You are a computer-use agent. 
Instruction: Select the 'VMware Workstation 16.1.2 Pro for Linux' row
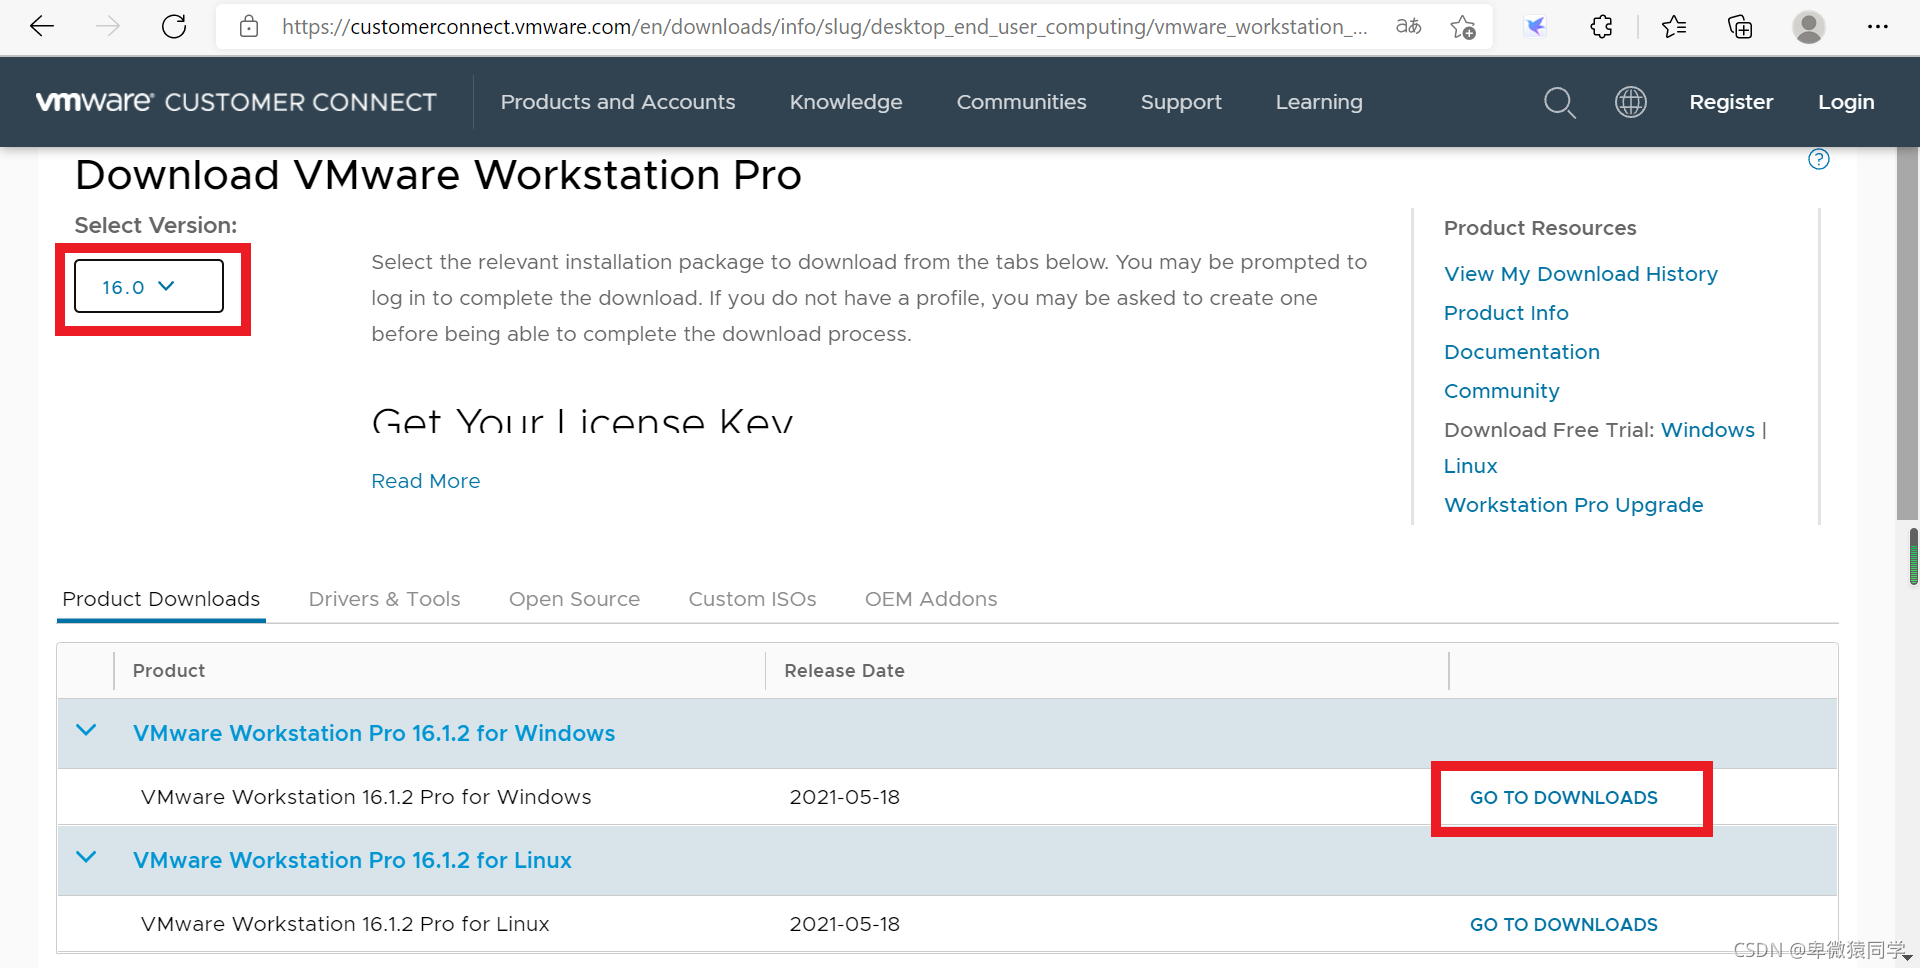(x=947, y=924)
